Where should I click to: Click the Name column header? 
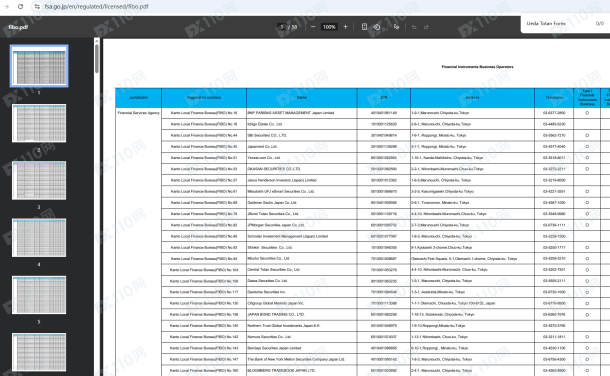(x=302, y=98)
